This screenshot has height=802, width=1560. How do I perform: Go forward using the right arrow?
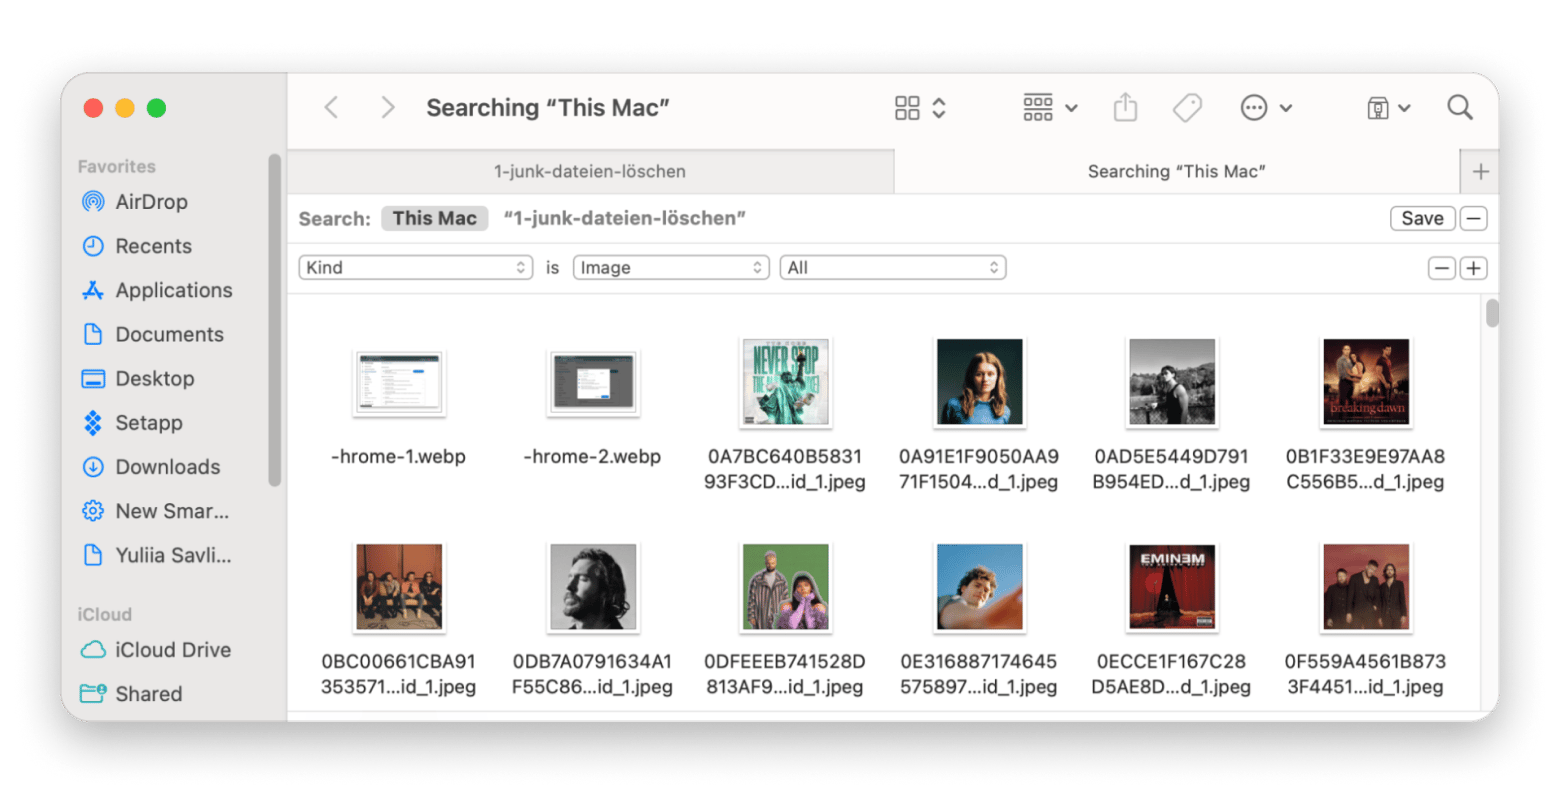pos(387,108)
